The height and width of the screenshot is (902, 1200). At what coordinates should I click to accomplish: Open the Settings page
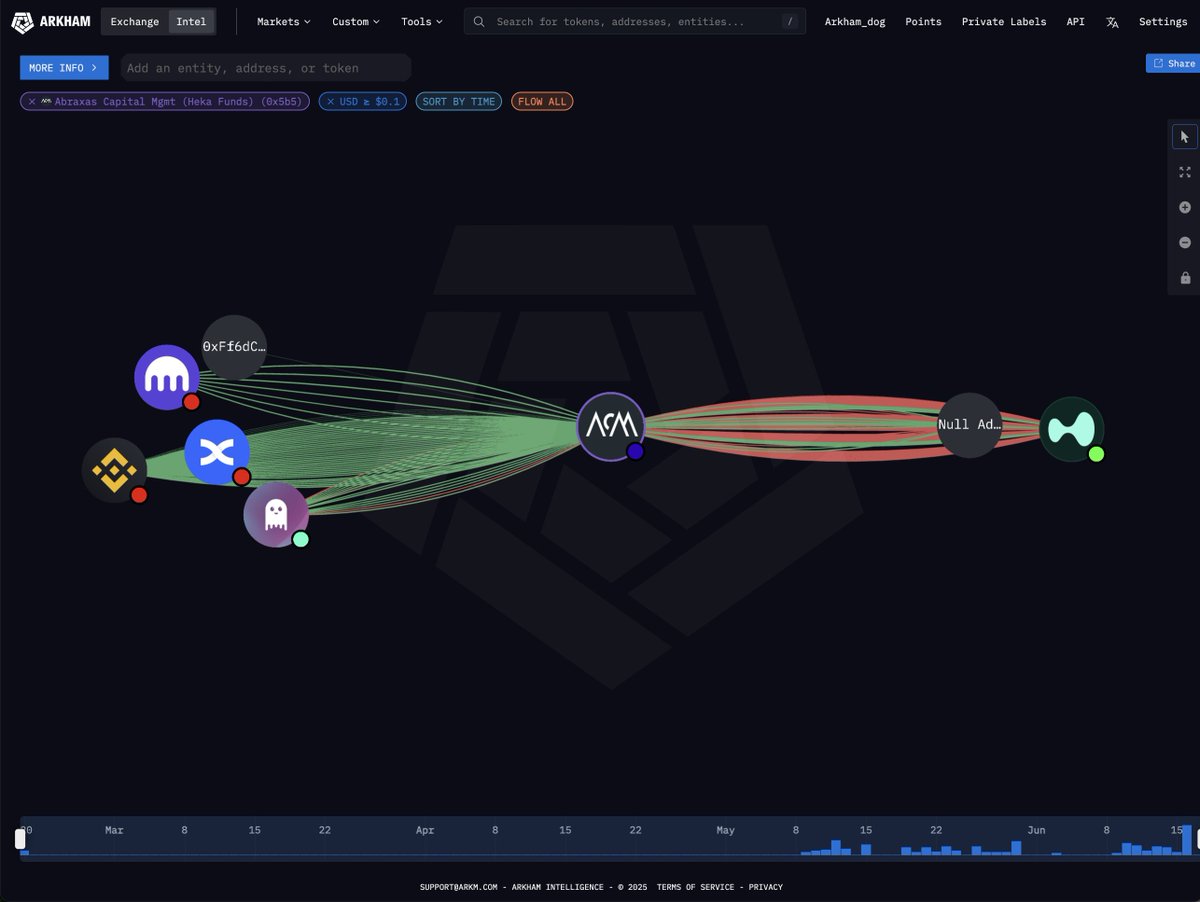[1163, 21]
